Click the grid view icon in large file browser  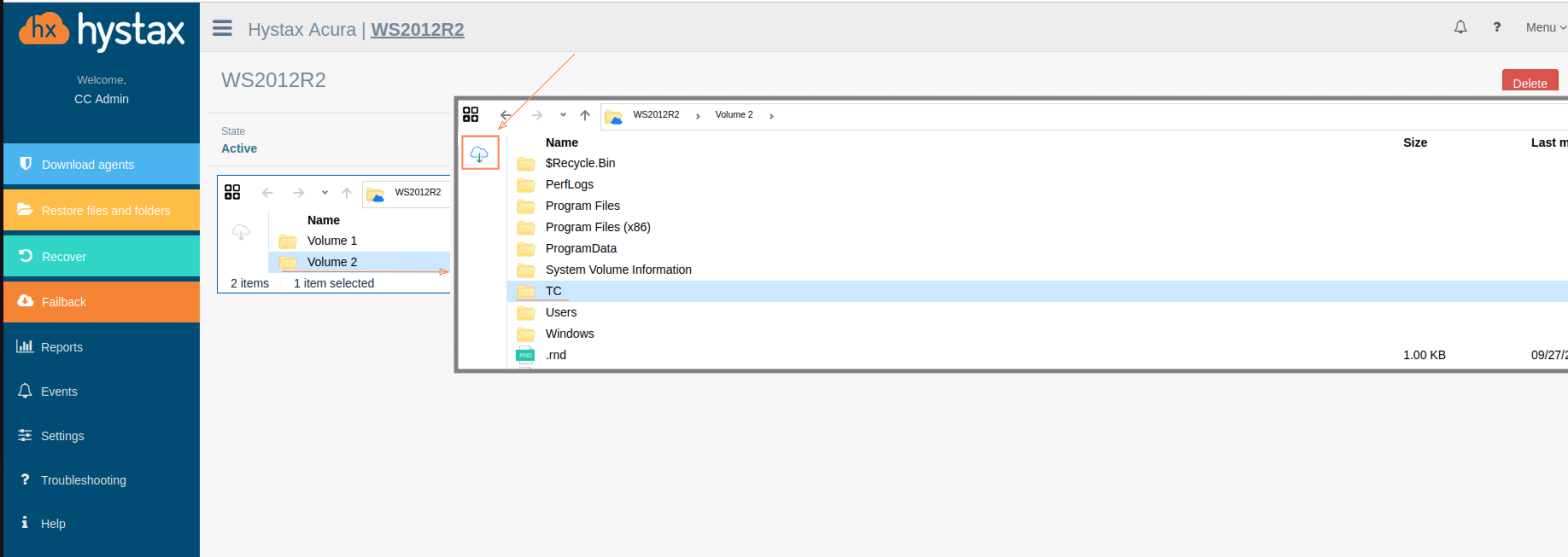[x=471, y=114]
